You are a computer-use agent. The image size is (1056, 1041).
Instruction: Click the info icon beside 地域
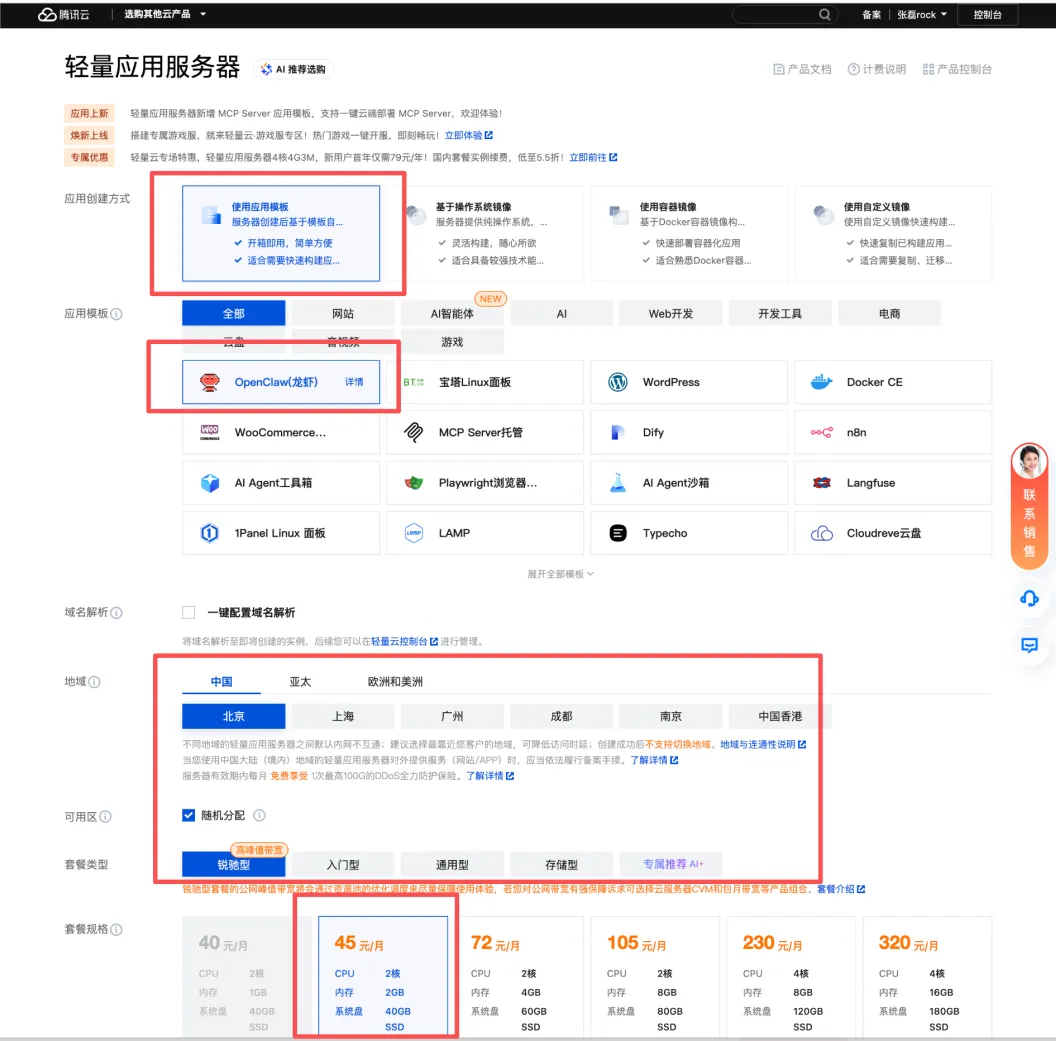[x=94, y=682]
